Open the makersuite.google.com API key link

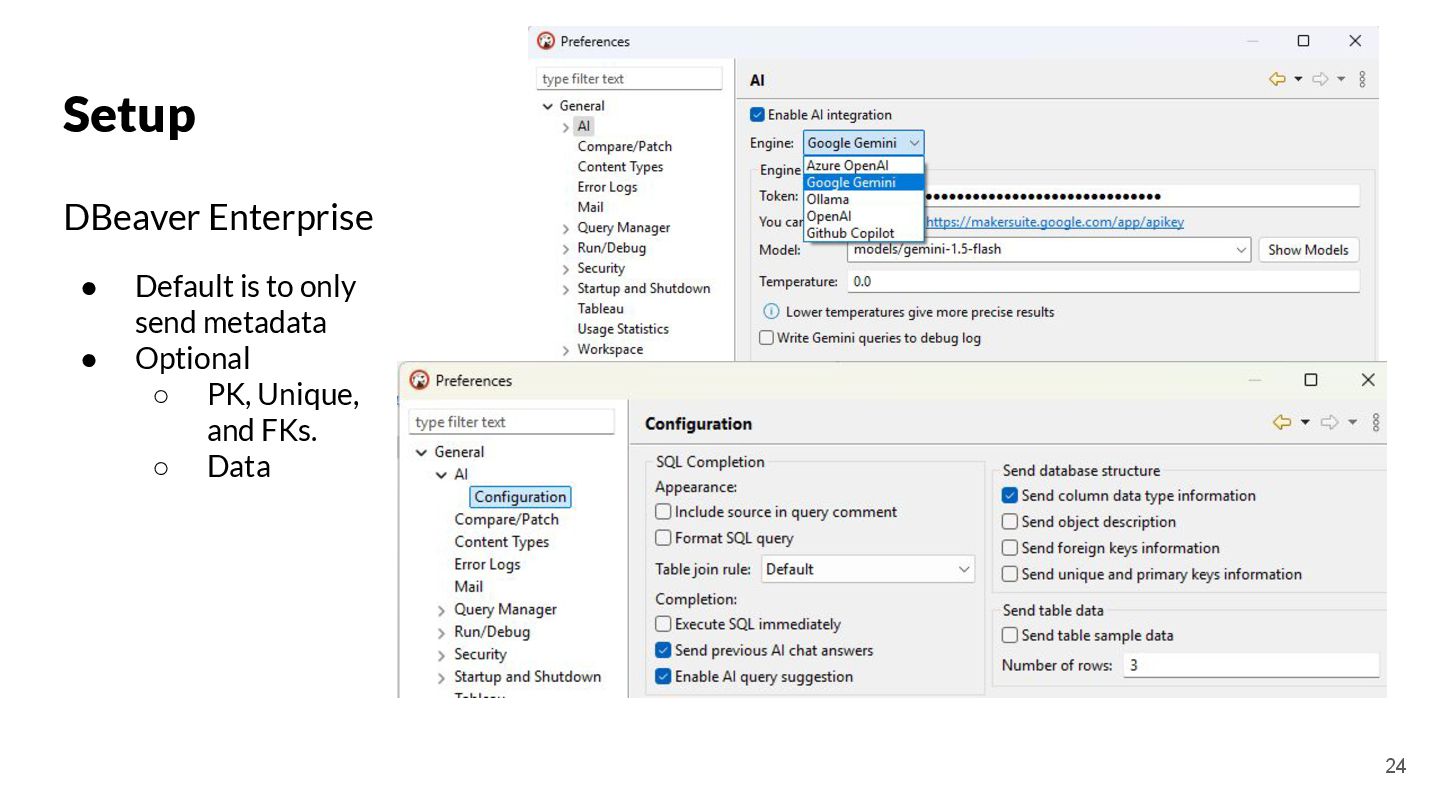(x=1055, y=222)
